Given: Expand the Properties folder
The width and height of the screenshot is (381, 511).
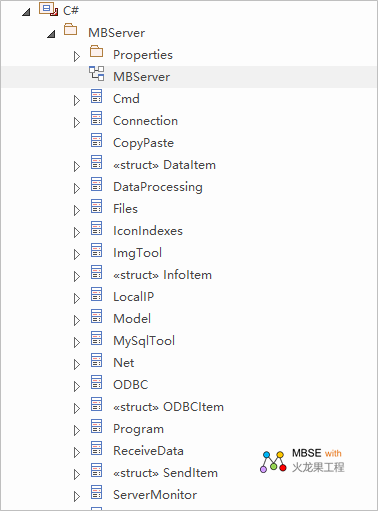Looking at the screenshot, I should (77, 56).
